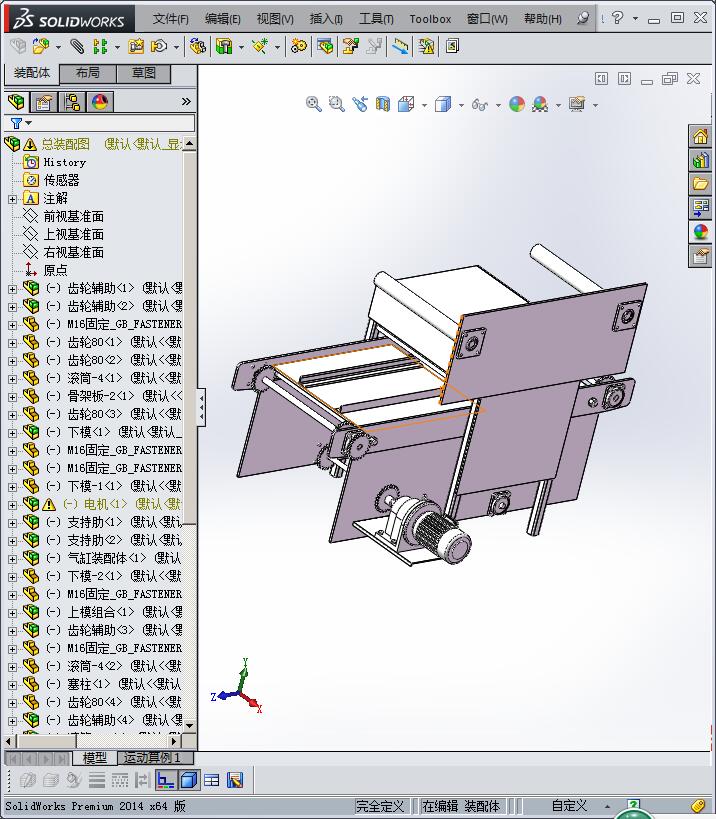Click the Previous View icon
716x819 pixels.
pos(360,104)
